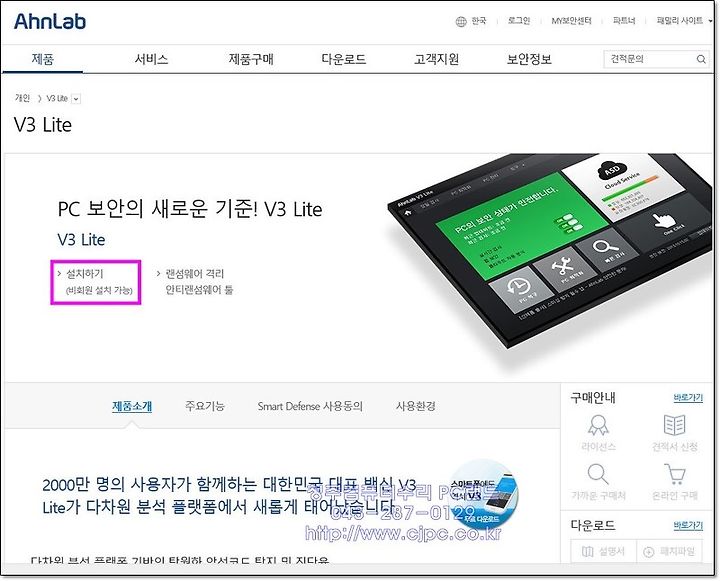Click 바로가기 next to 구매안내
Screen dimensions: 720x581
[x=688, y=398]
